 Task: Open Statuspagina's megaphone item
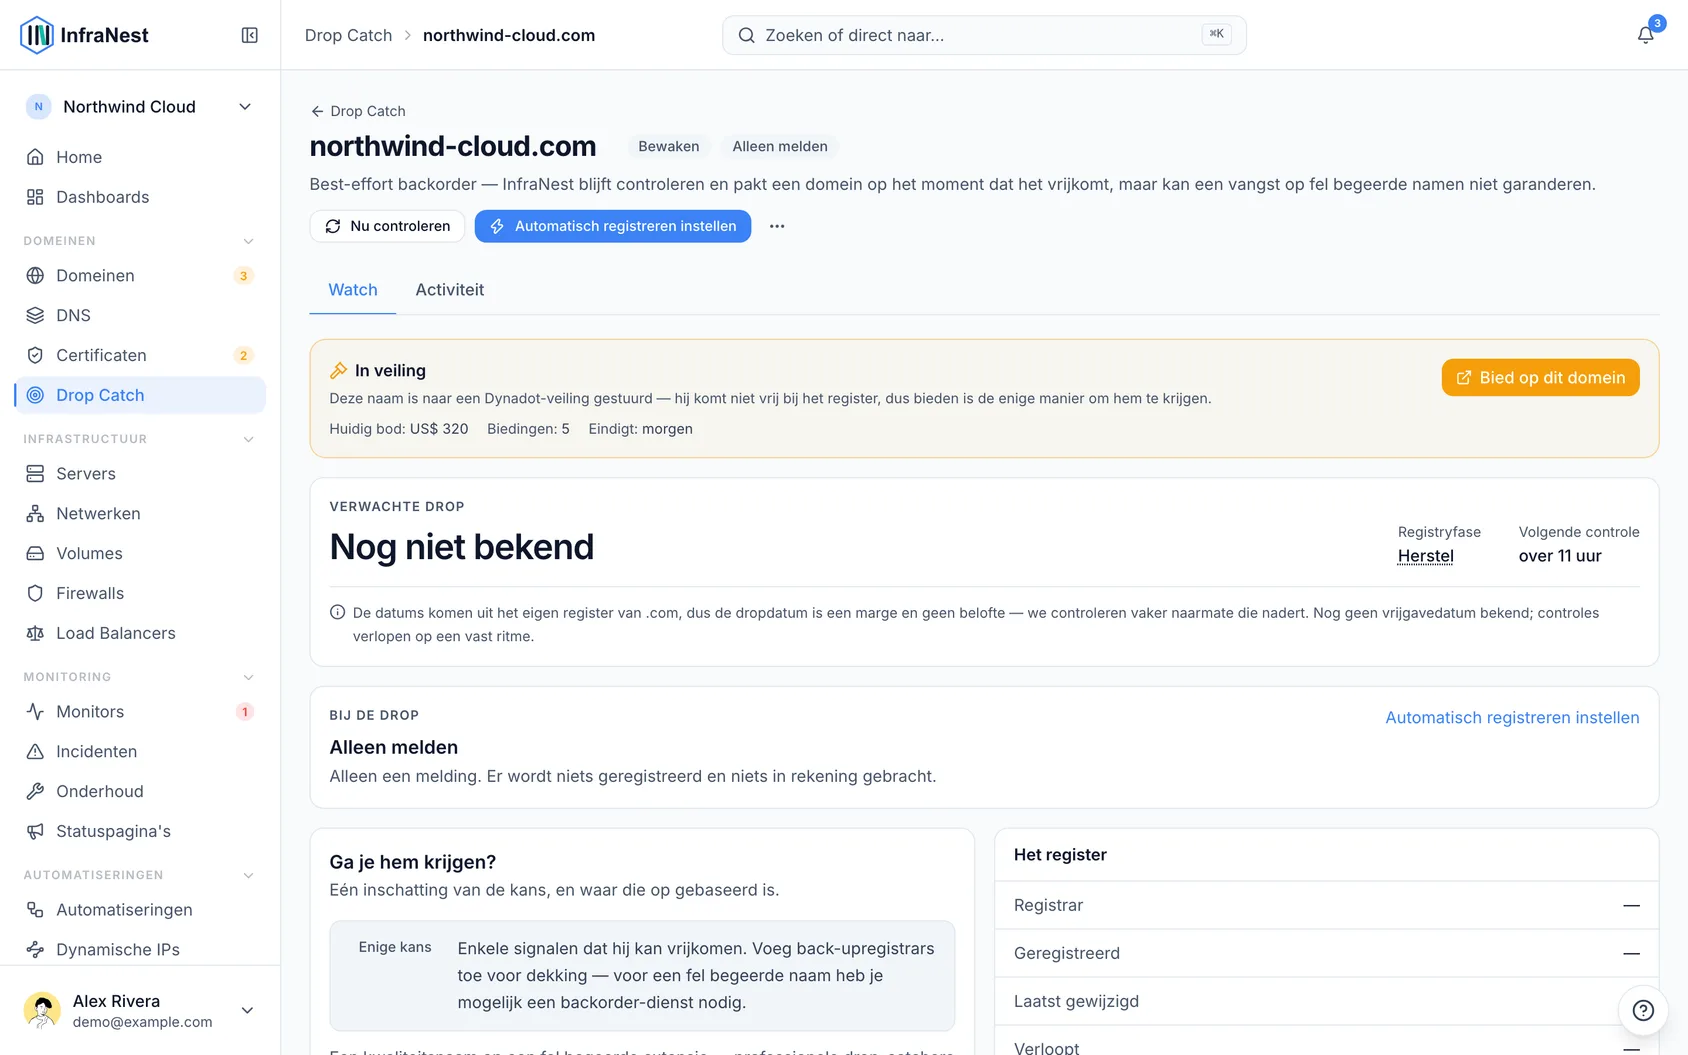(140, 831)
